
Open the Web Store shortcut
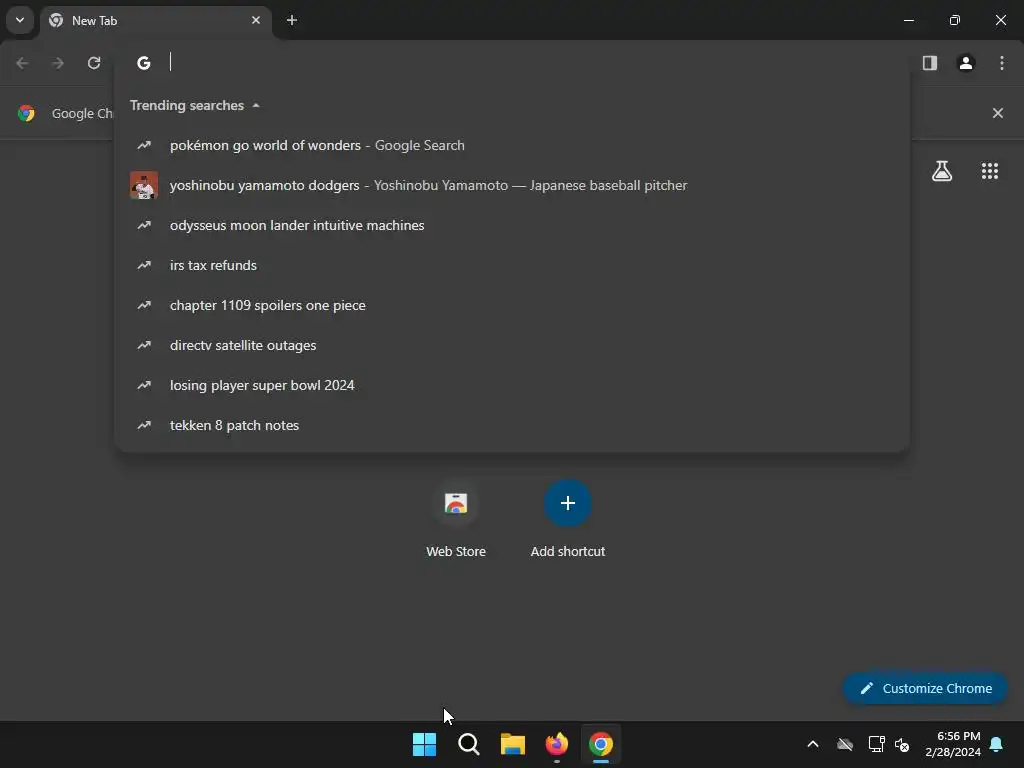tap(456, 519)
